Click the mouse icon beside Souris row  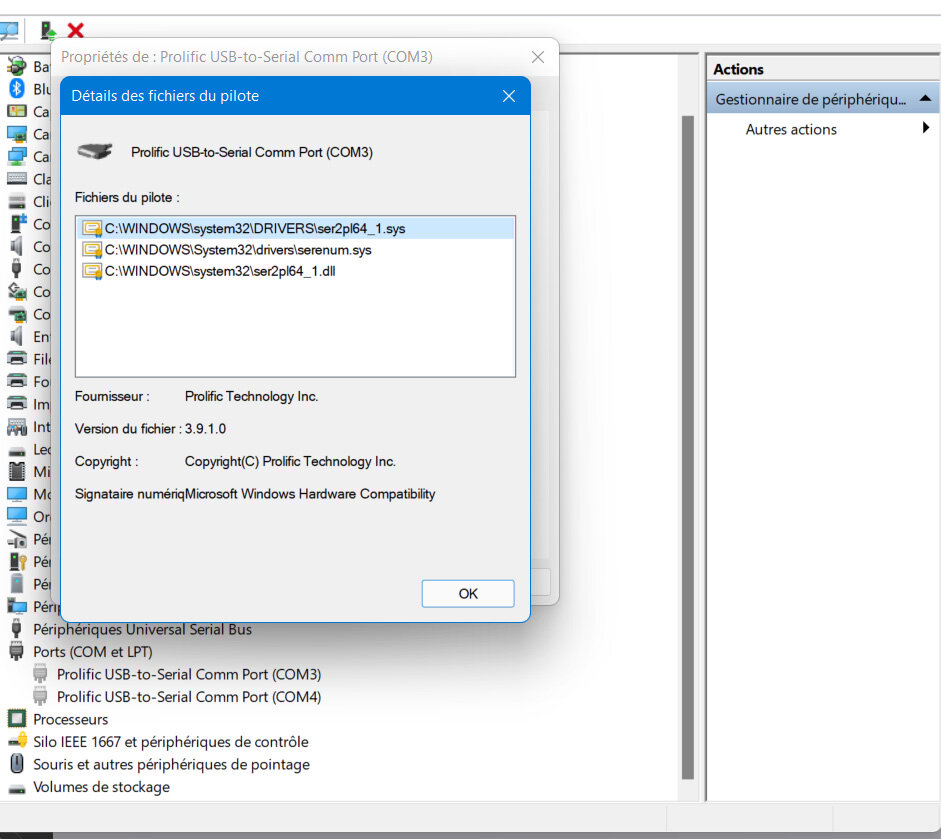(x=17, y=763)
